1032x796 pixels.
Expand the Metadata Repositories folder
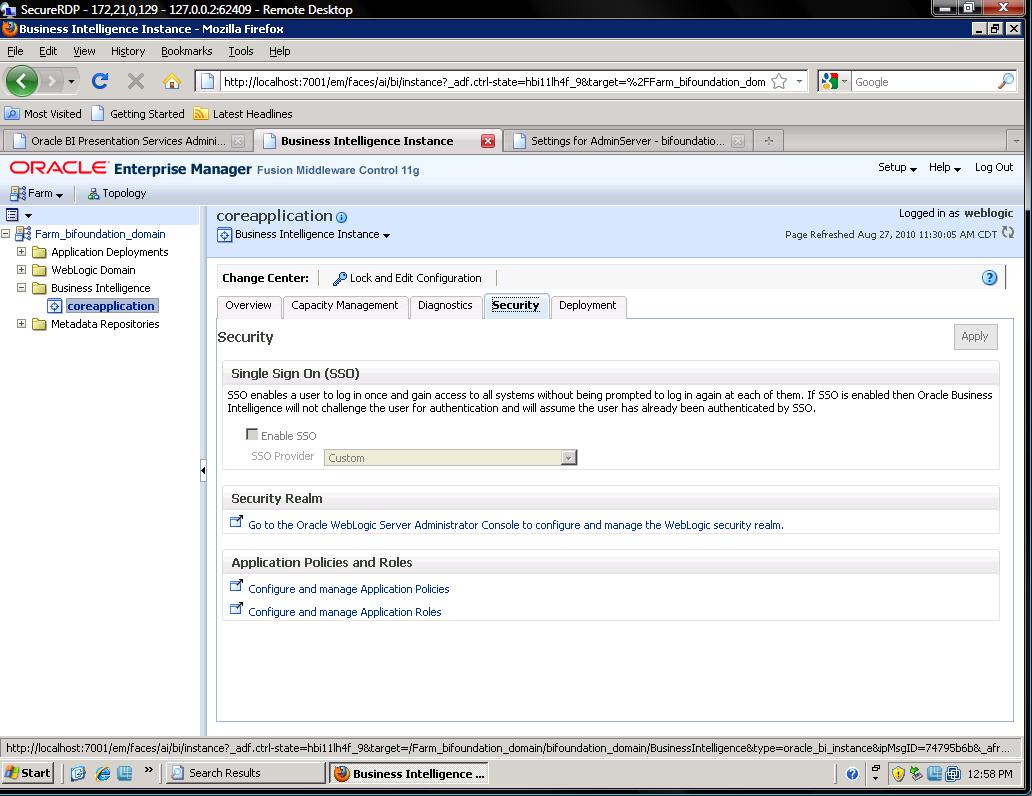click(x=21, y=323)
